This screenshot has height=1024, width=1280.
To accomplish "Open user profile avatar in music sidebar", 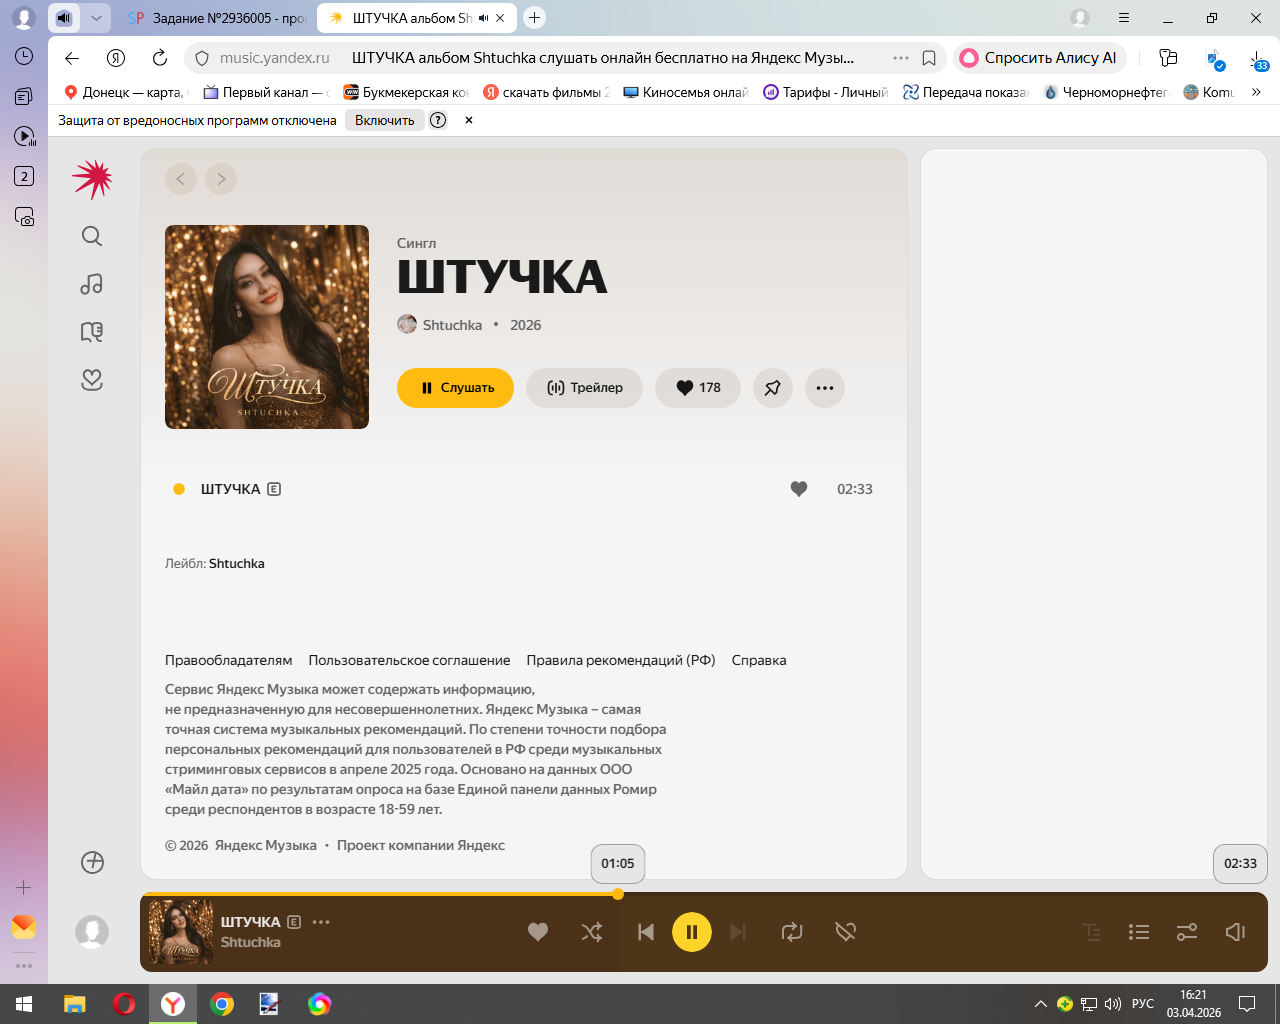I will 92,932.
